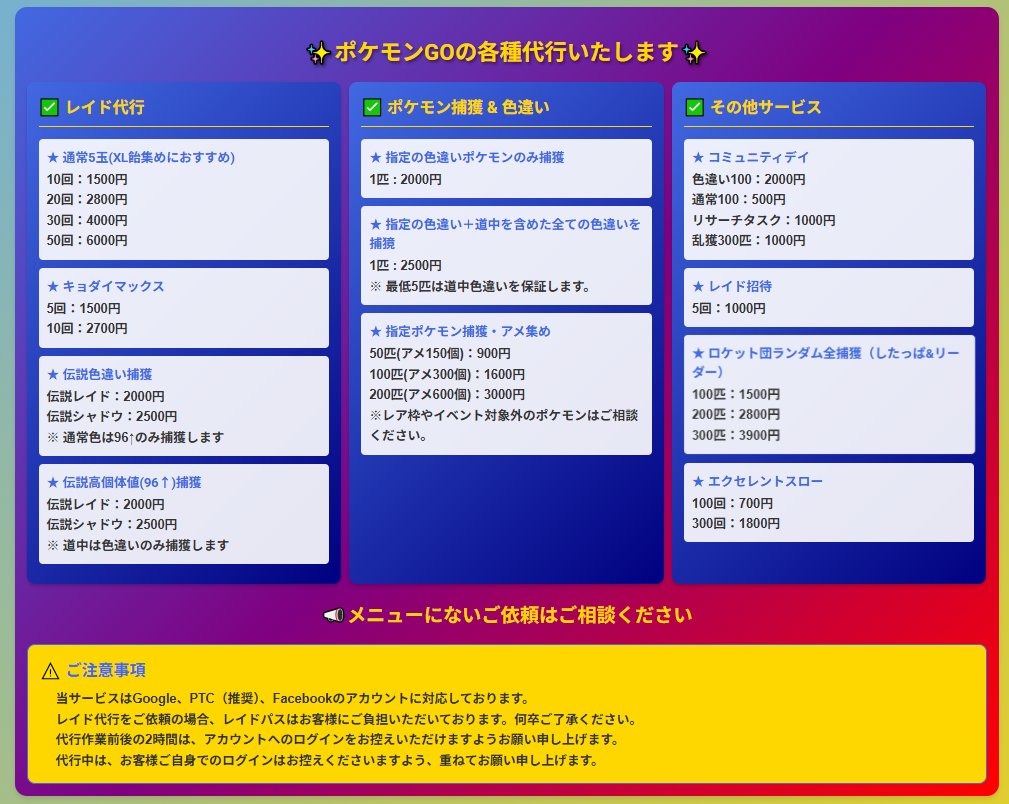Image resolution: width=1009 pixels, height=804 pixels.
Task: Select 伝説シャドウ：2500円 under 伝説高個体値
Action: pyautogui.click(x=112, y=525)
